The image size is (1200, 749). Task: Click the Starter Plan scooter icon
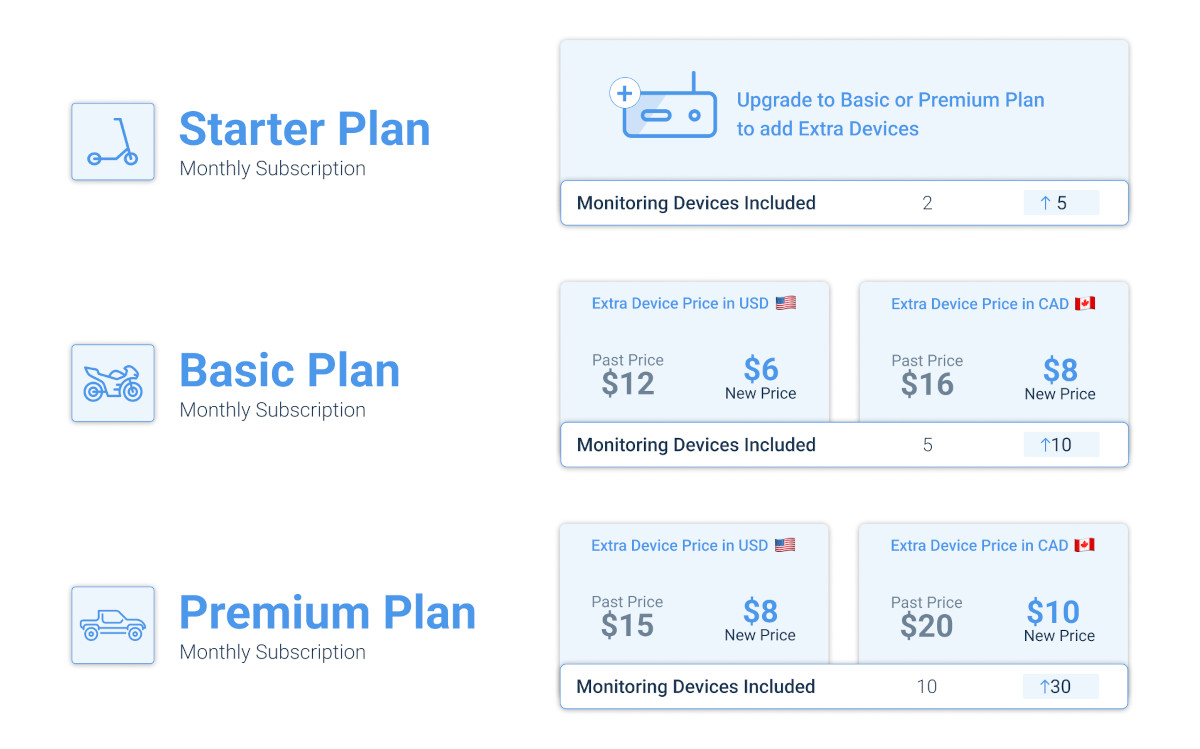click(x=112, y=141)
